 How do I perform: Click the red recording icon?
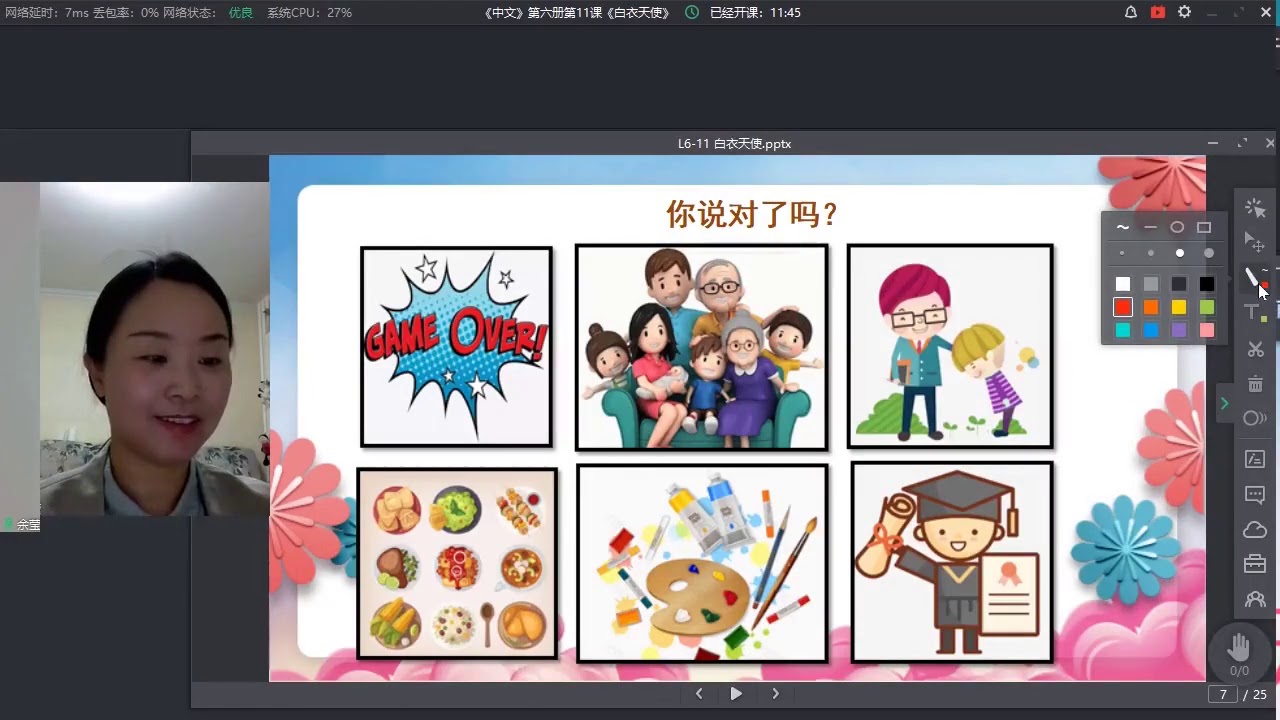[x=1158, y=13]
